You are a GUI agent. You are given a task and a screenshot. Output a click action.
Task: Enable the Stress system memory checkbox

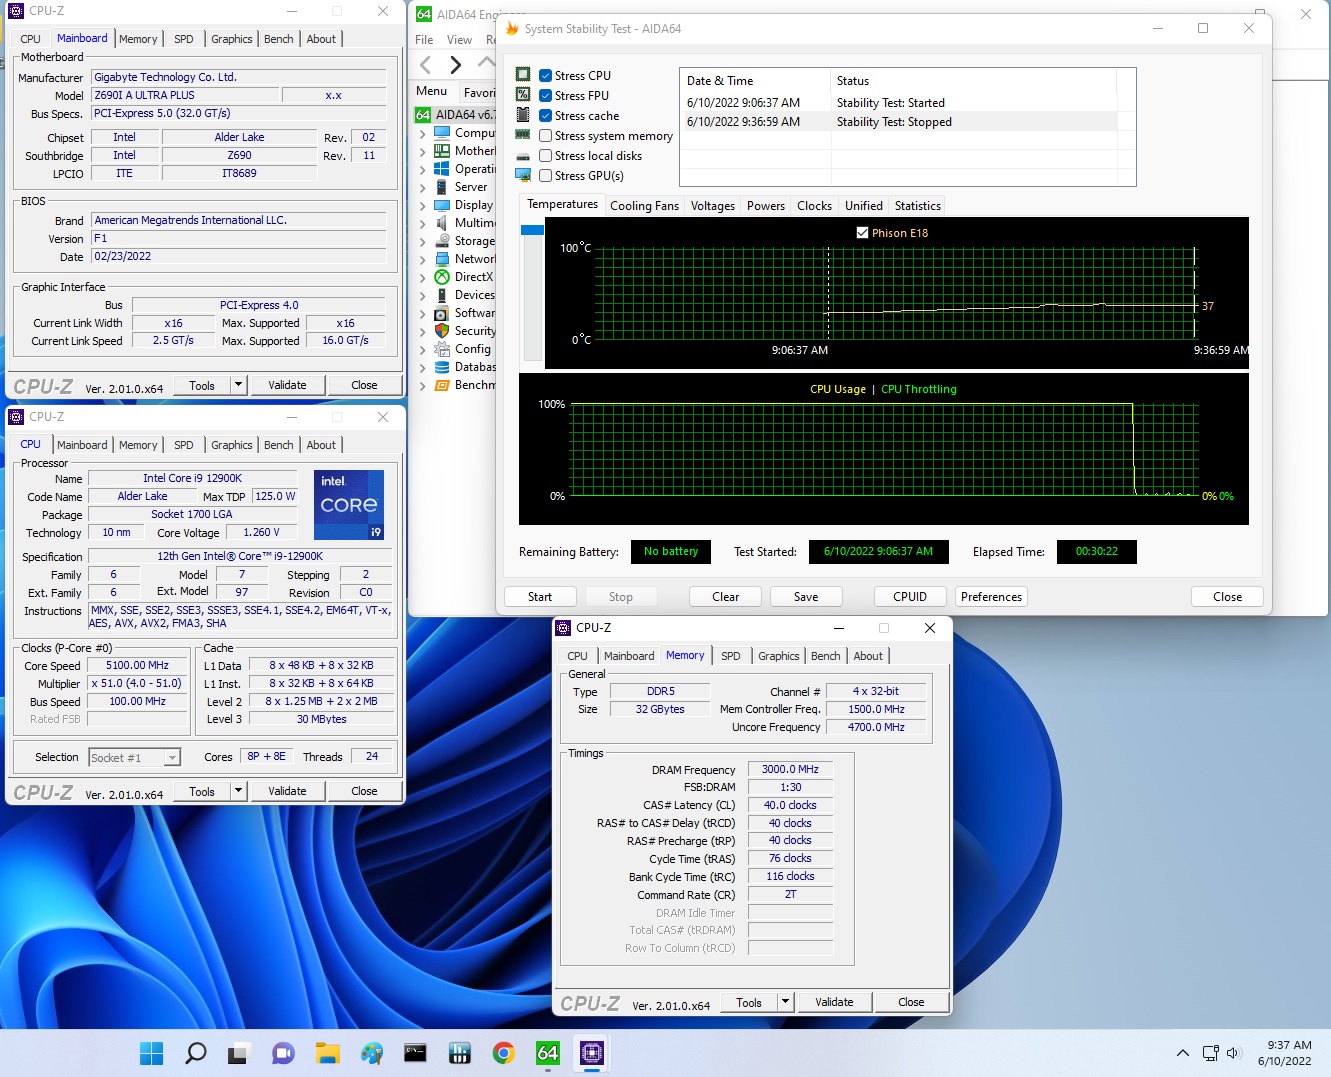(546, 136)
